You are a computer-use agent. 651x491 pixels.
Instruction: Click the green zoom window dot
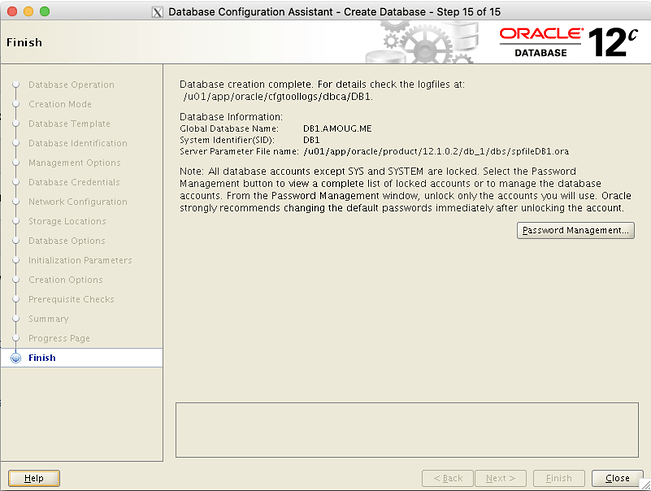45,11
